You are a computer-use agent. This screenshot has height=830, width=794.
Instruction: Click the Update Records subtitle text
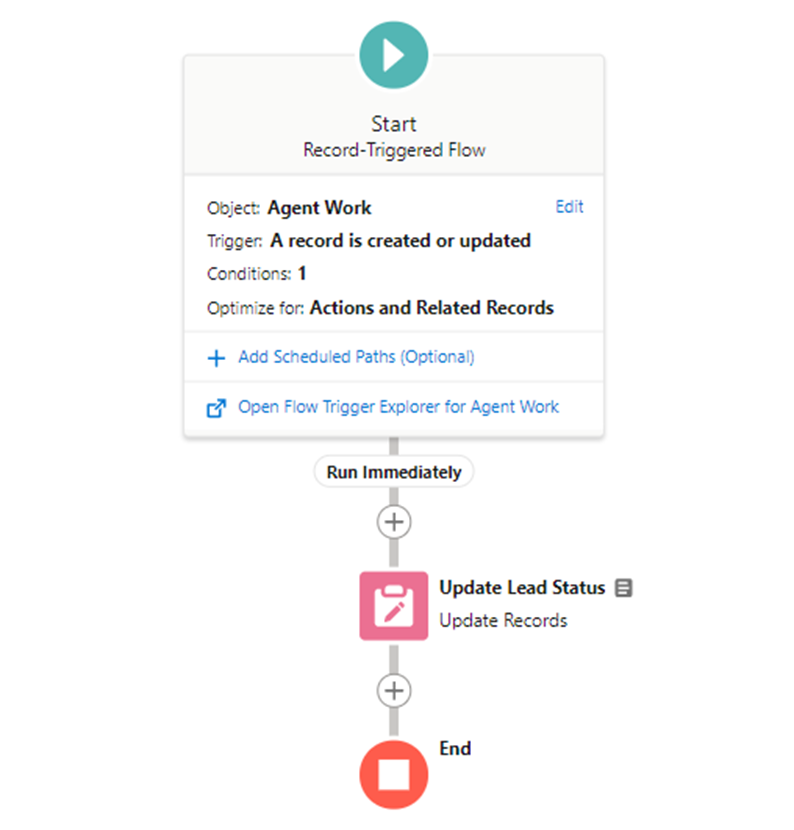click(503, 620)
